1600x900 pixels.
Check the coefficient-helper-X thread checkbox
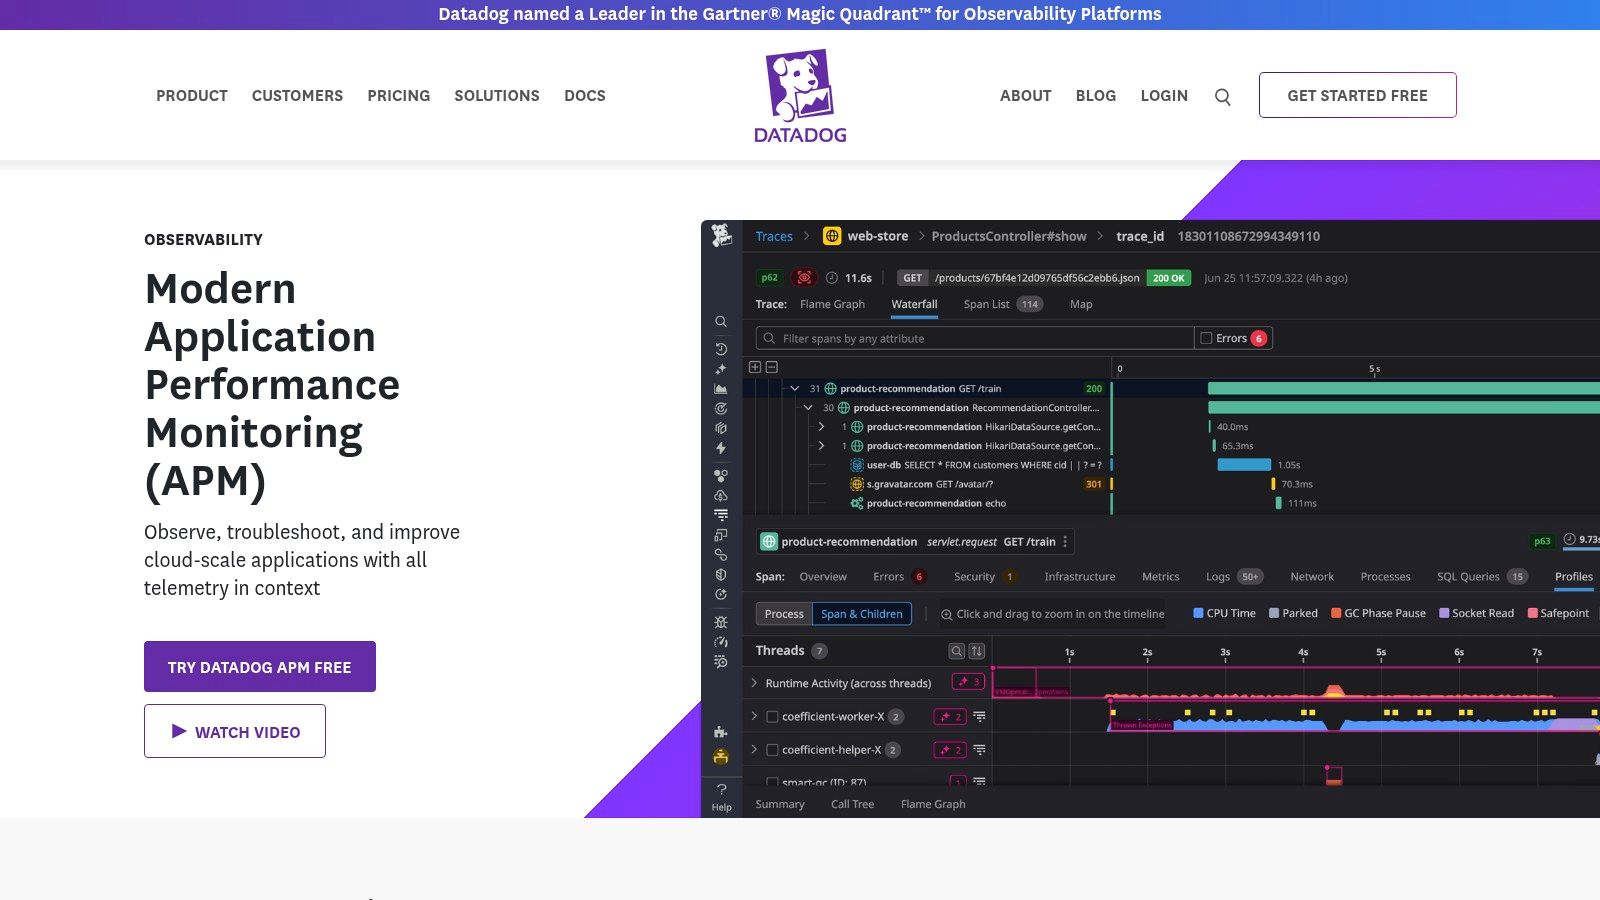[x=772, y=750]
